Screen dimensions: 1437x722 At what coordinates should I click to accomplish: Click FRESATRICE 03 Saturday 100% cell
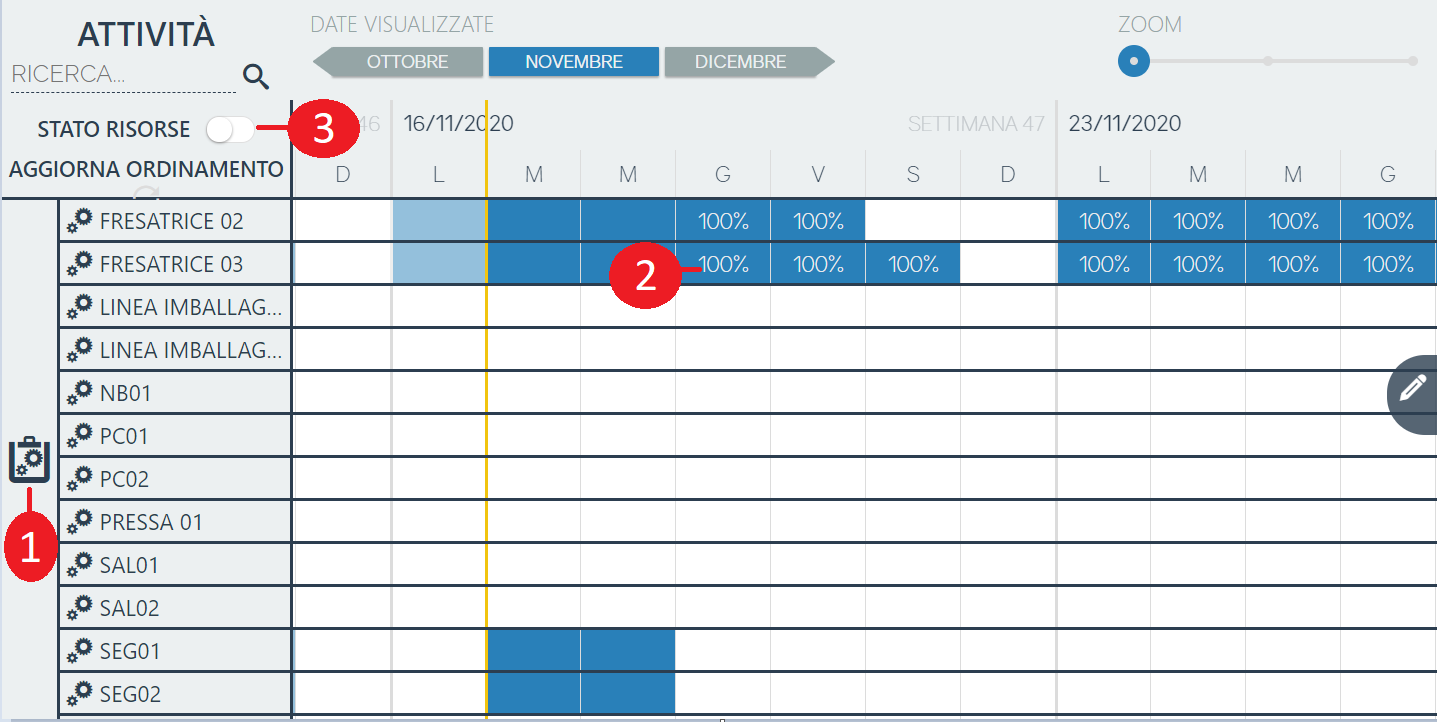tap(913, 264)
